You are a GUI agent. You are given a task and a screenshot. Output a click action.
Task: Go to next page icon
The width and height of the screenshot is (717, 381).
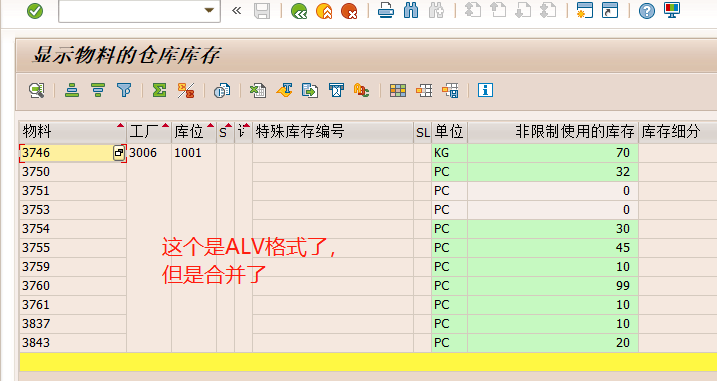coord(523,10)
